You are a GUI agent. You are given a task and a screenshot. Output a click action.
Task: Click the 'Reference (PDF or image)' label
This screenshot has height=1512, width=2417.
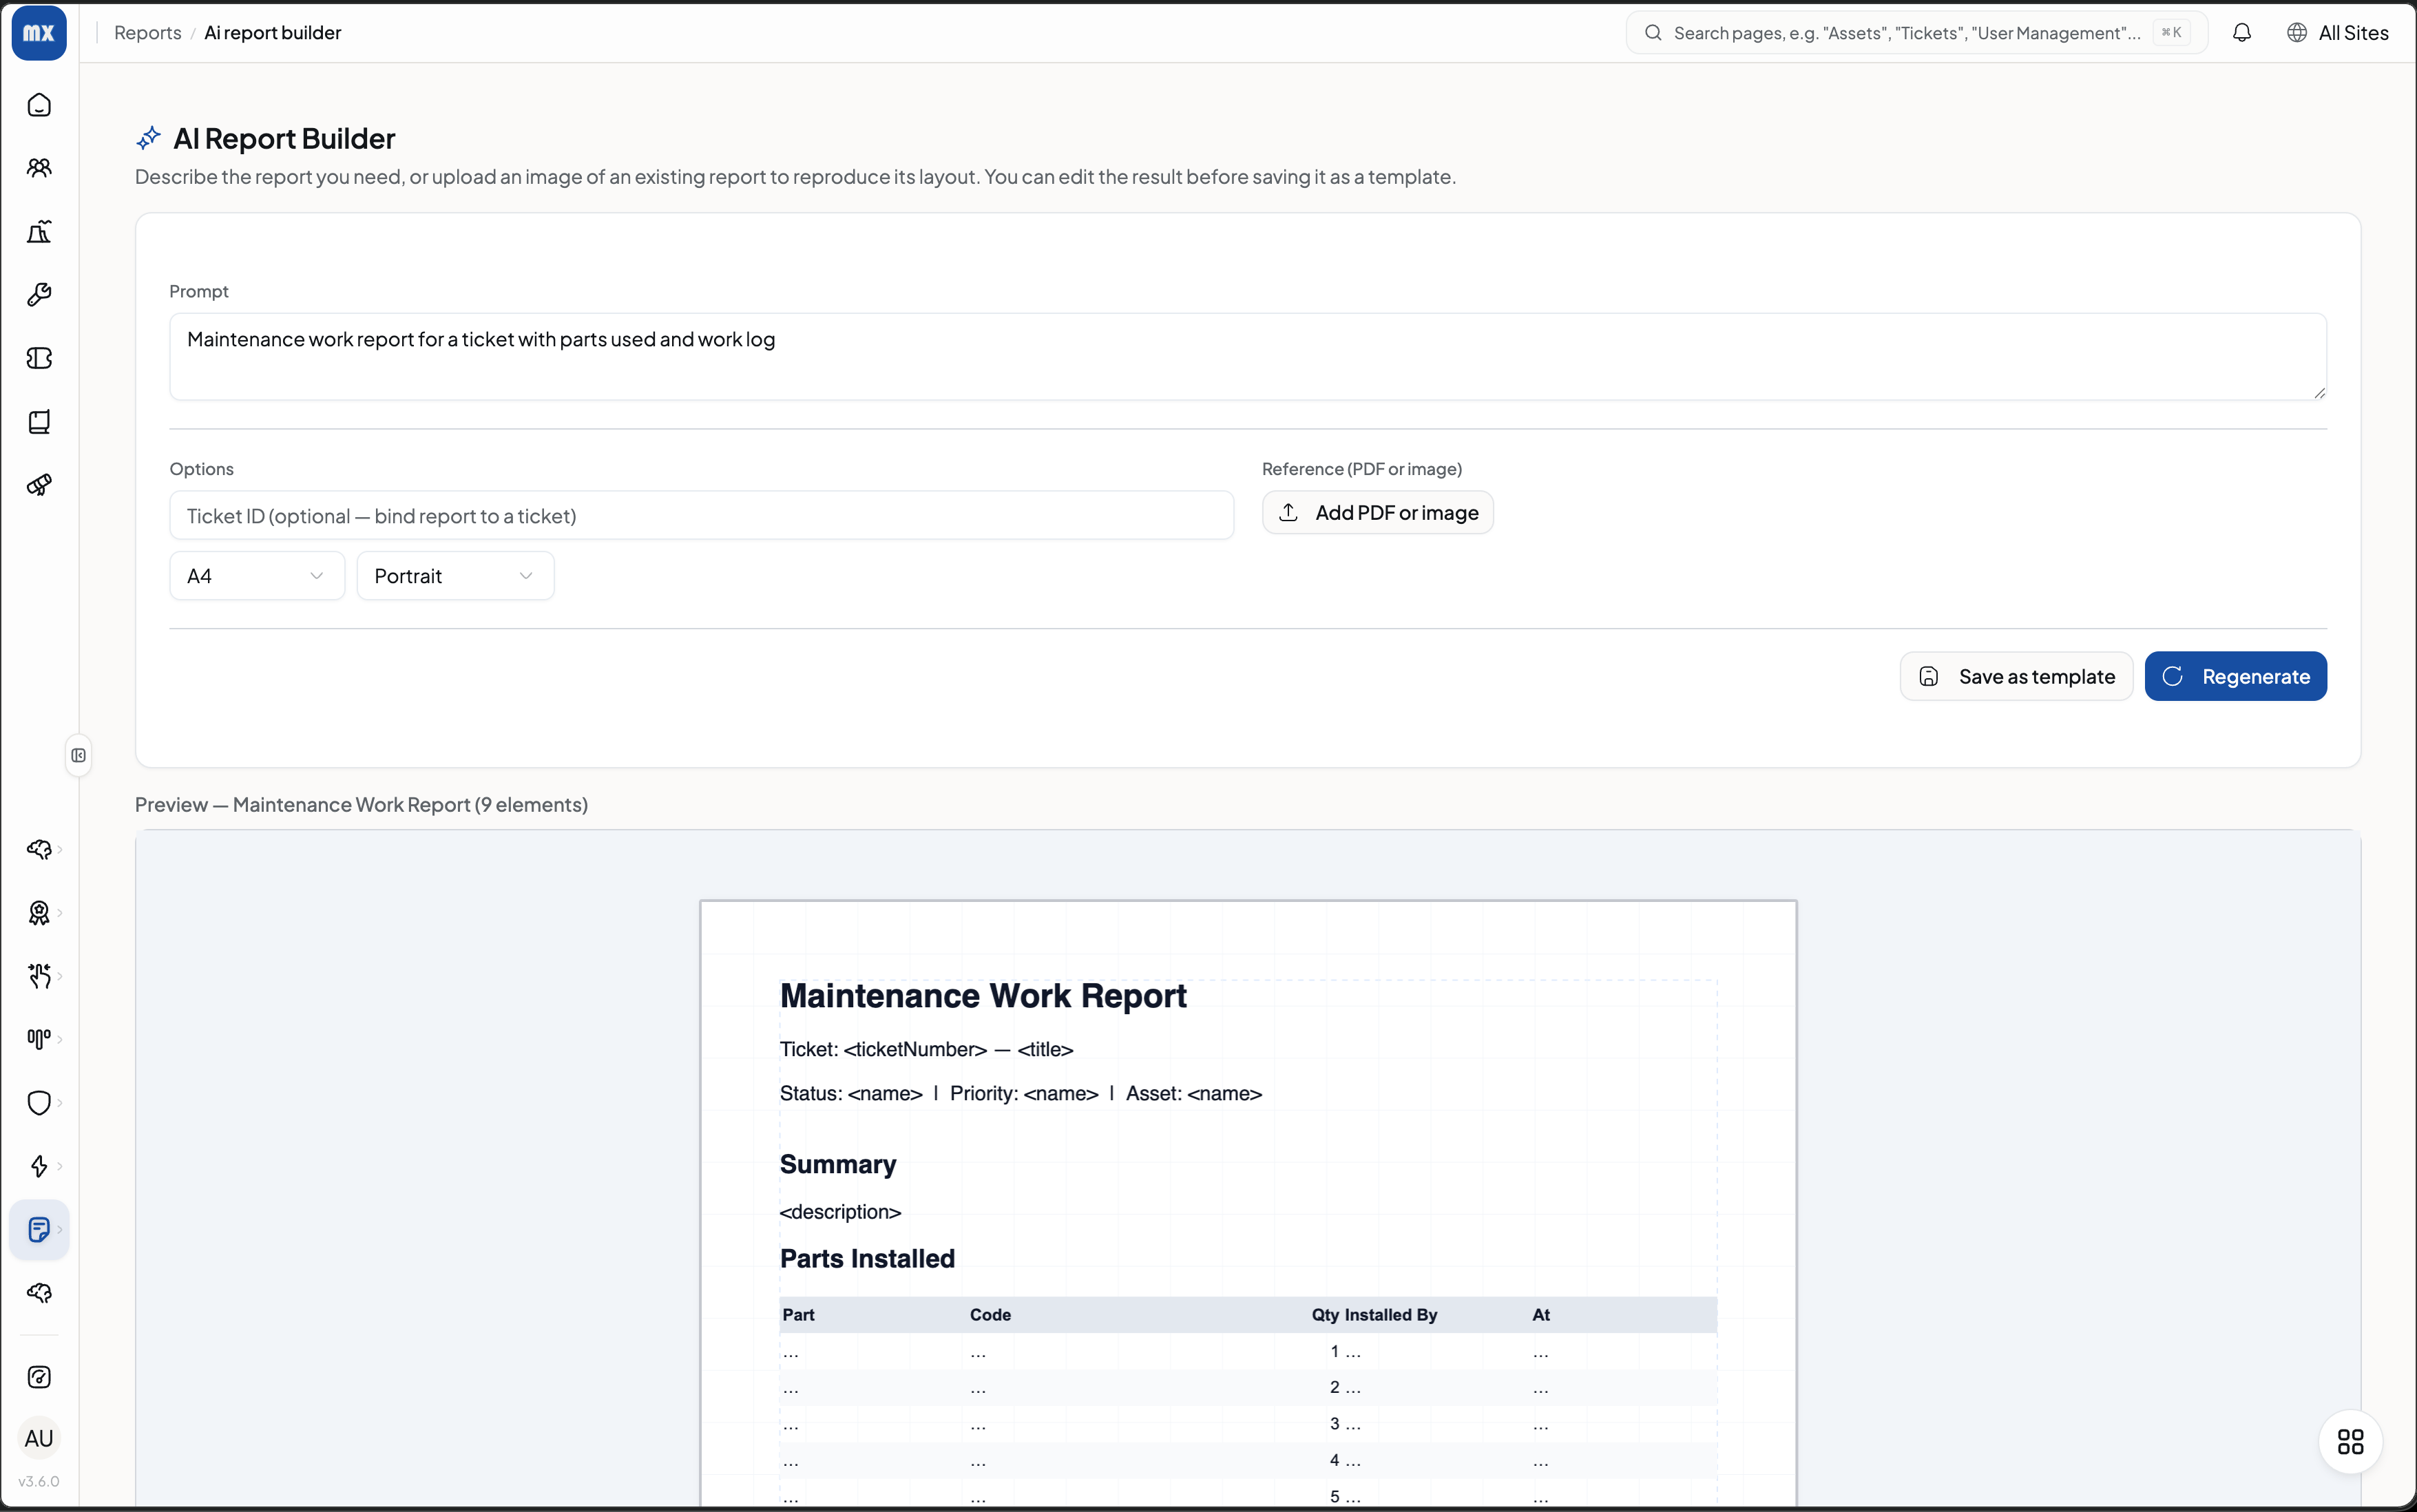(x=1362, y=469)
